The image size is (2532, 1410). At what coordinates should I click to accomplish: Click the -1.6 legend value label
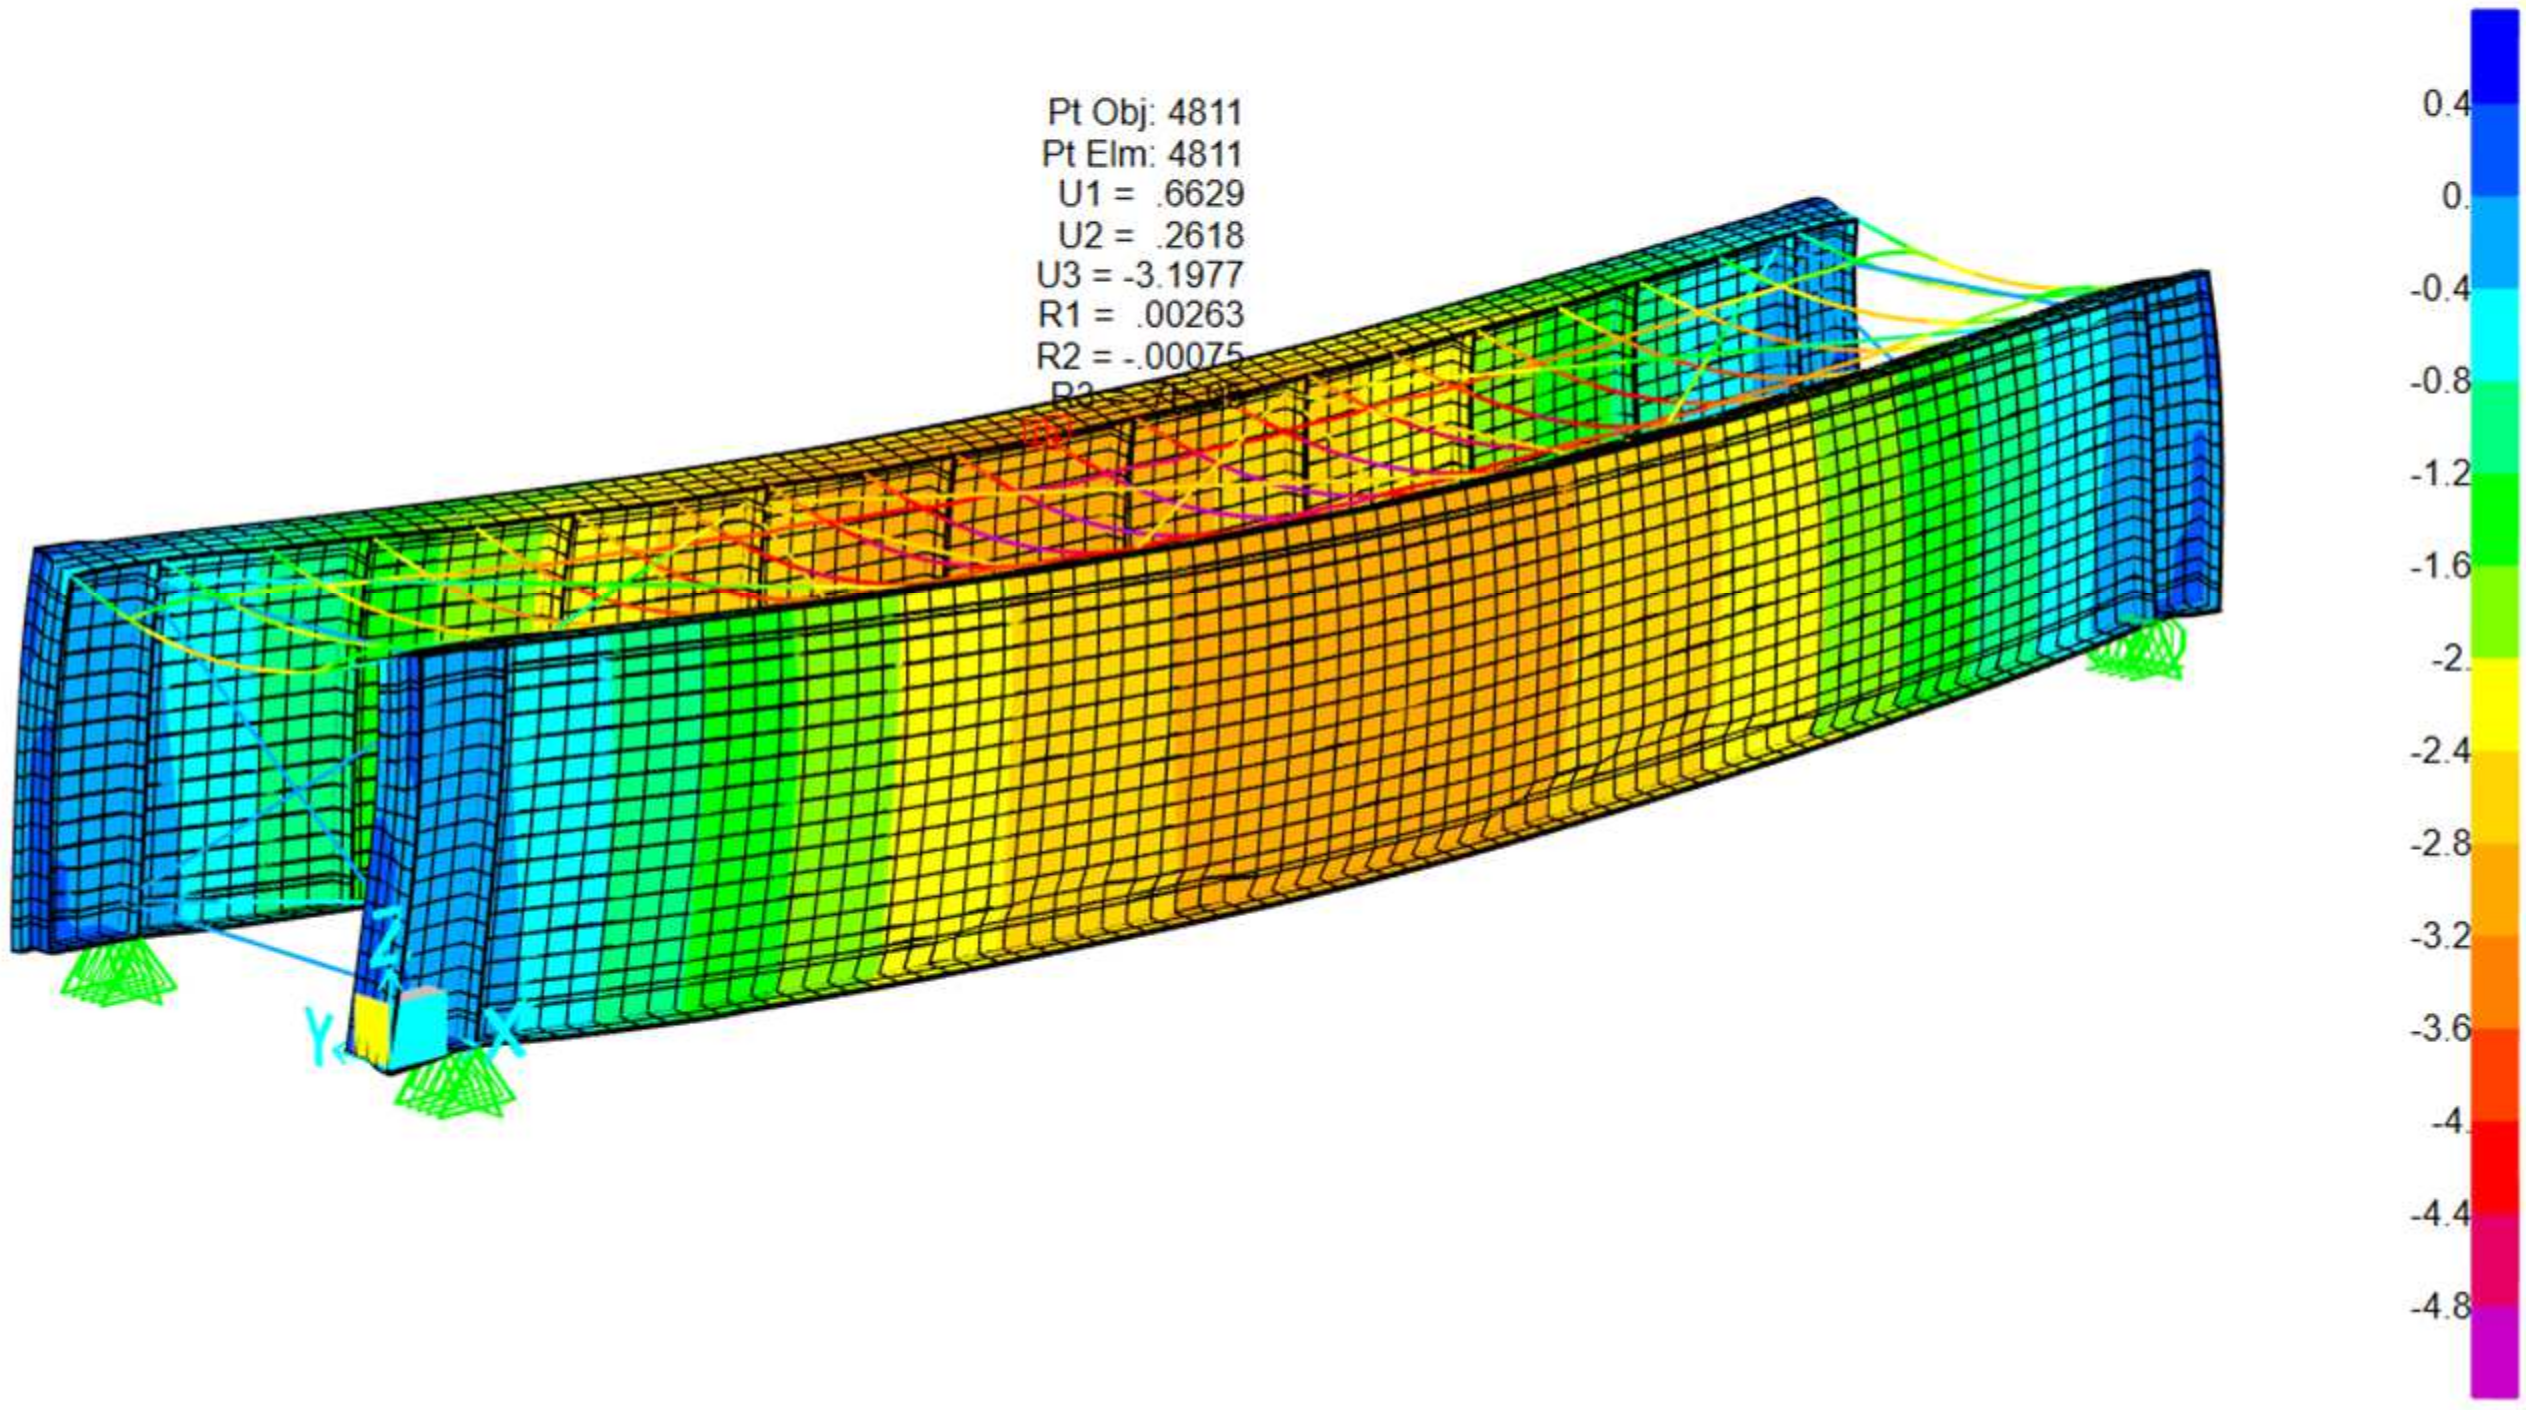point(2440,567)
